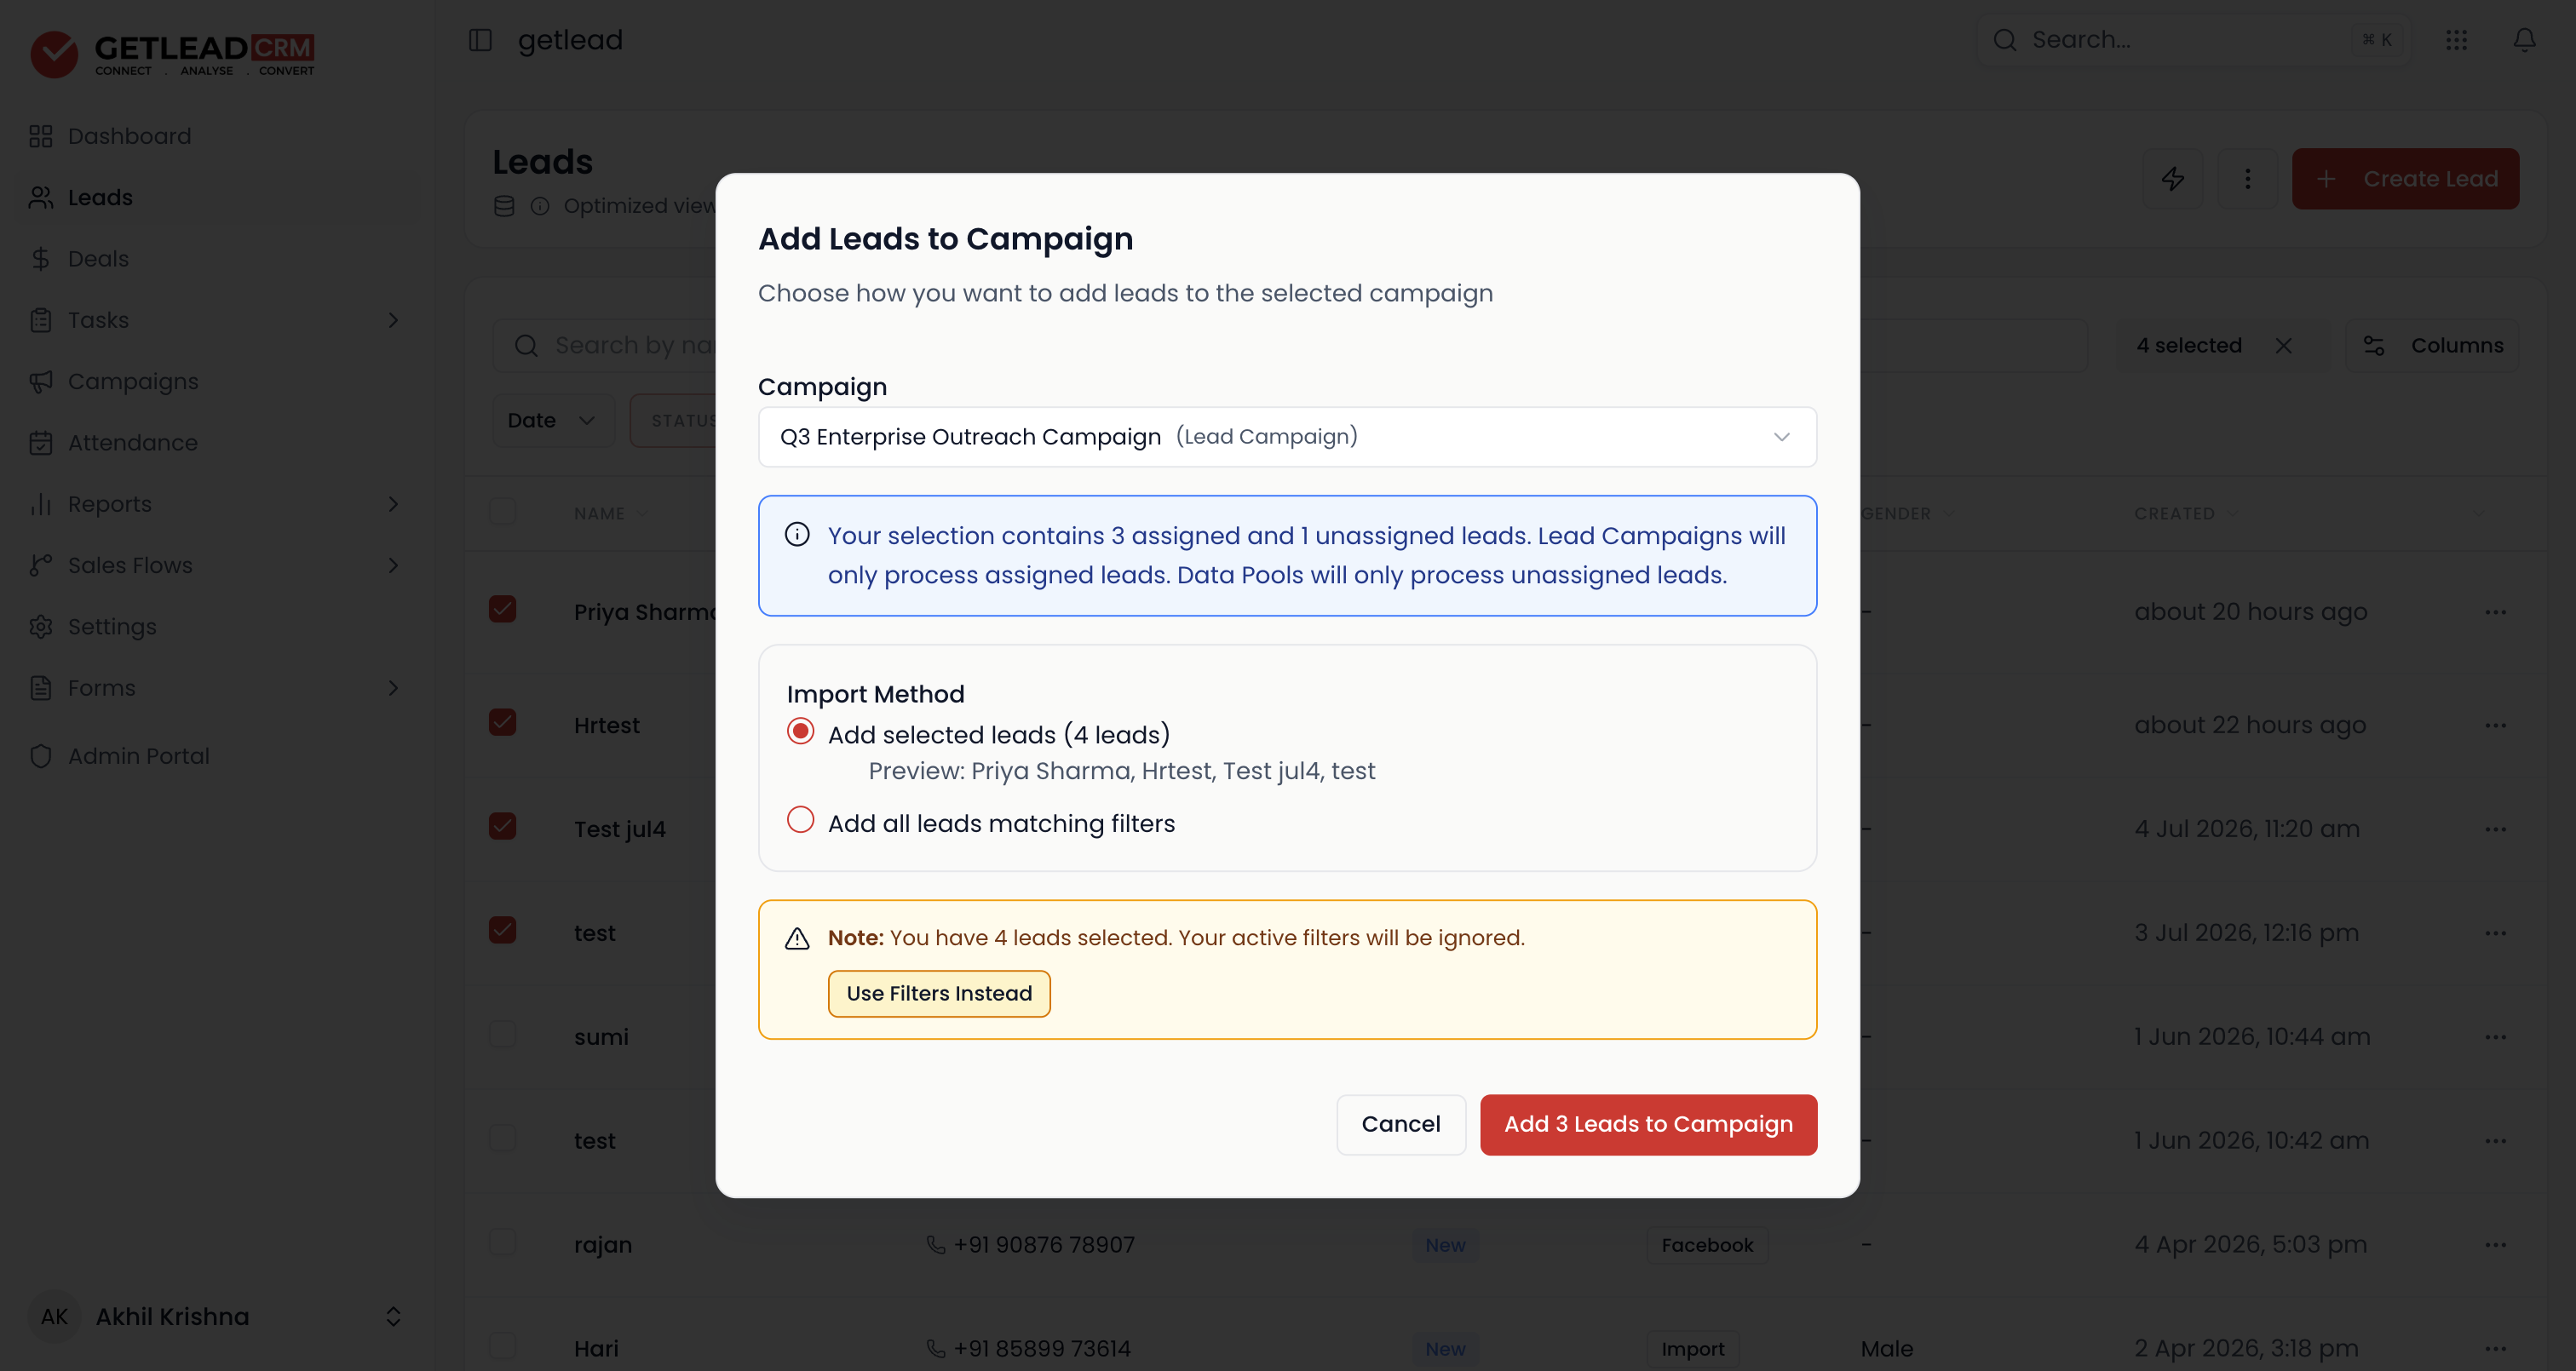
Task: Click the info icon beside Optimized view
Action: coord(540,206)
